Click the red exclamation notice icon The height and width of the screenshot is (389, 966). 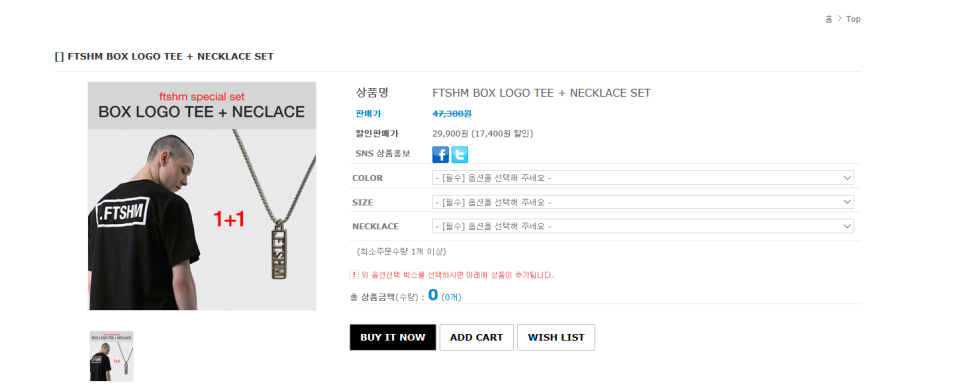click(354, 274)
